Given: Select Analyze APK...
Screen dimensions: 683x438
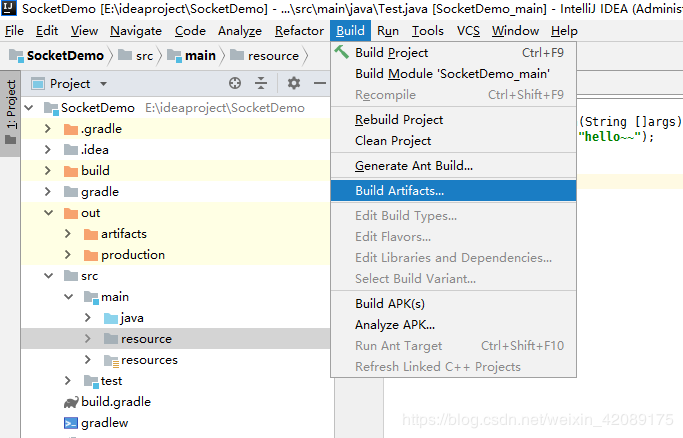Looking at the screenshot, I should tap(453, 325).
